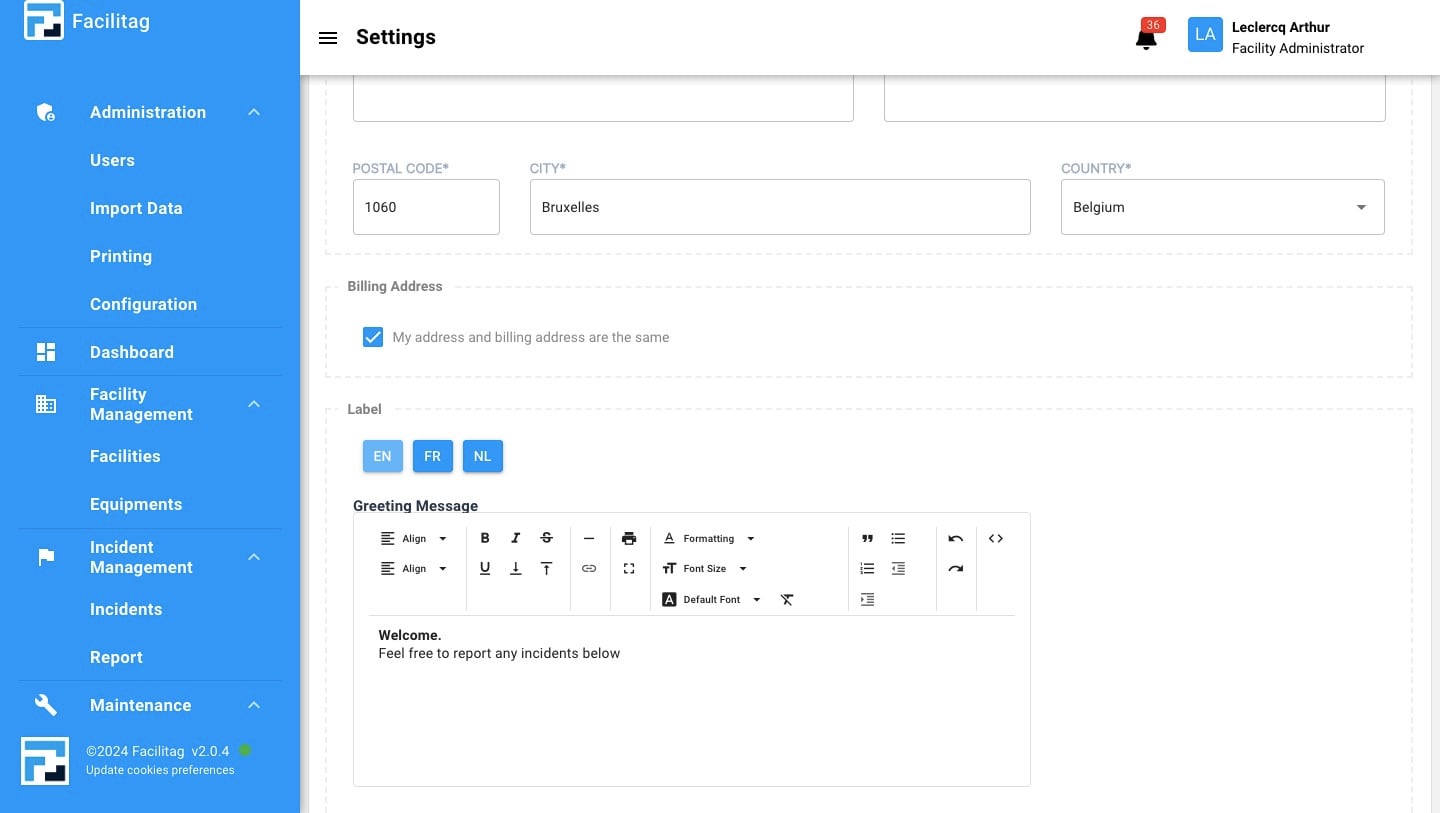
Task: Click into the City field
Action: (x=780, y=207)
